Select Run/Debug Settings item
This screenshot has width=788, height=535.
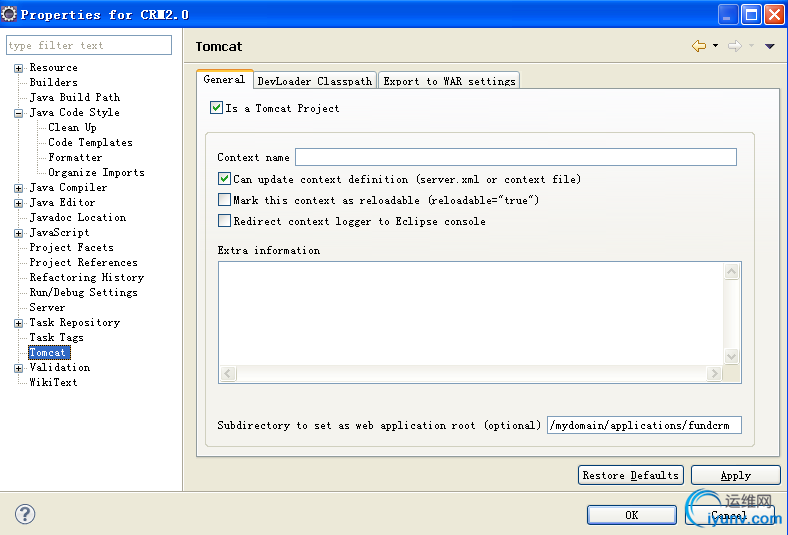click(x=83, y=293)
